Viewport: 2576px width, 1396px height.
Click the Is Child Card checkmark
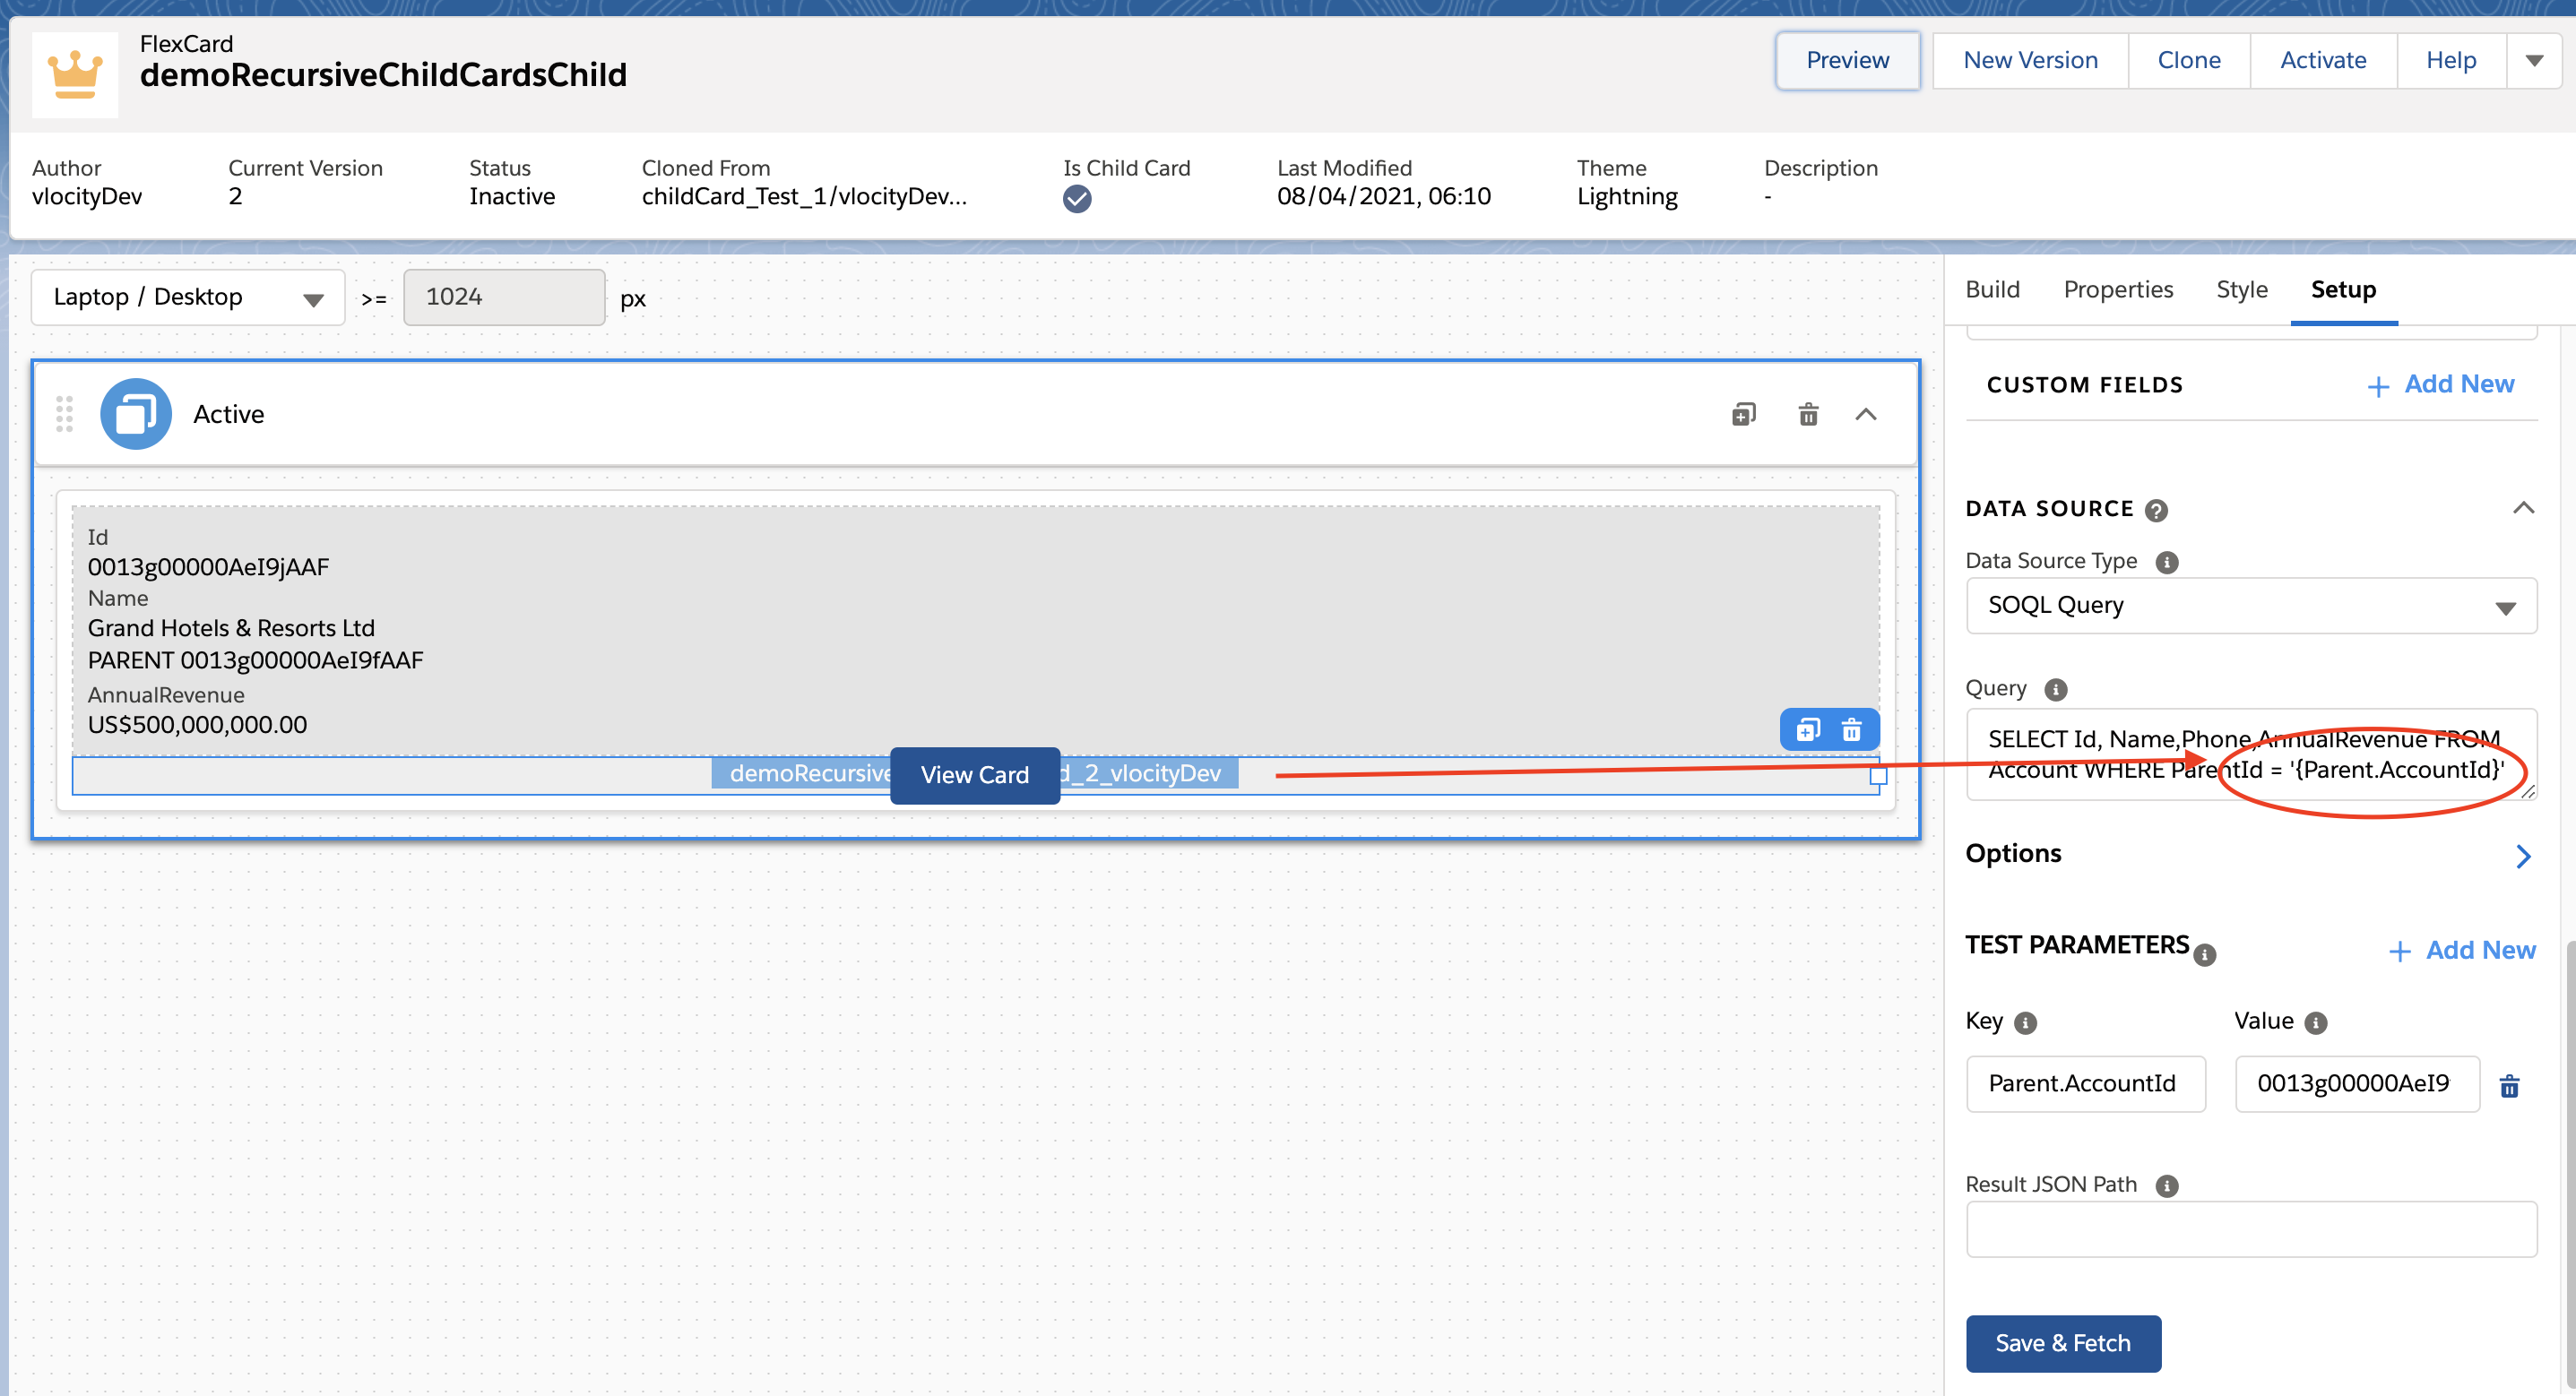pos(1077,199)
